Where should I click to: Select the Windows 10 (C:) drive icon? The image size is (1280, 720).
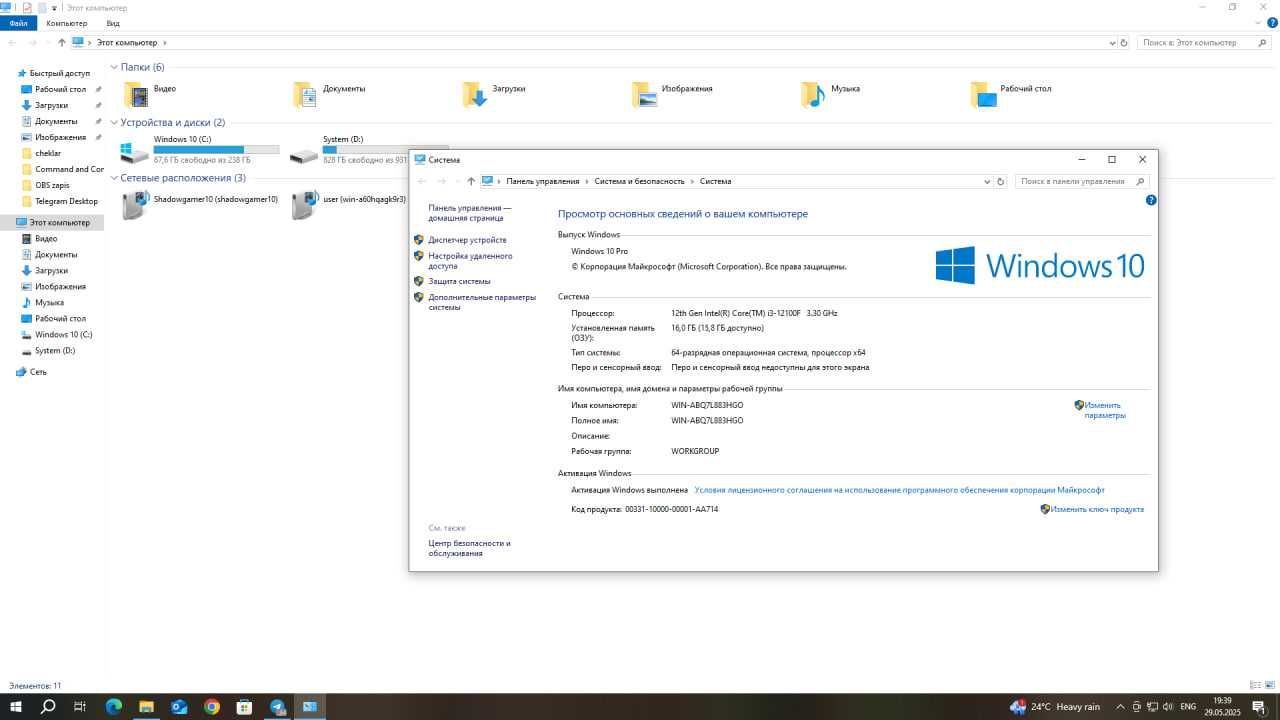tap(134, 152)
